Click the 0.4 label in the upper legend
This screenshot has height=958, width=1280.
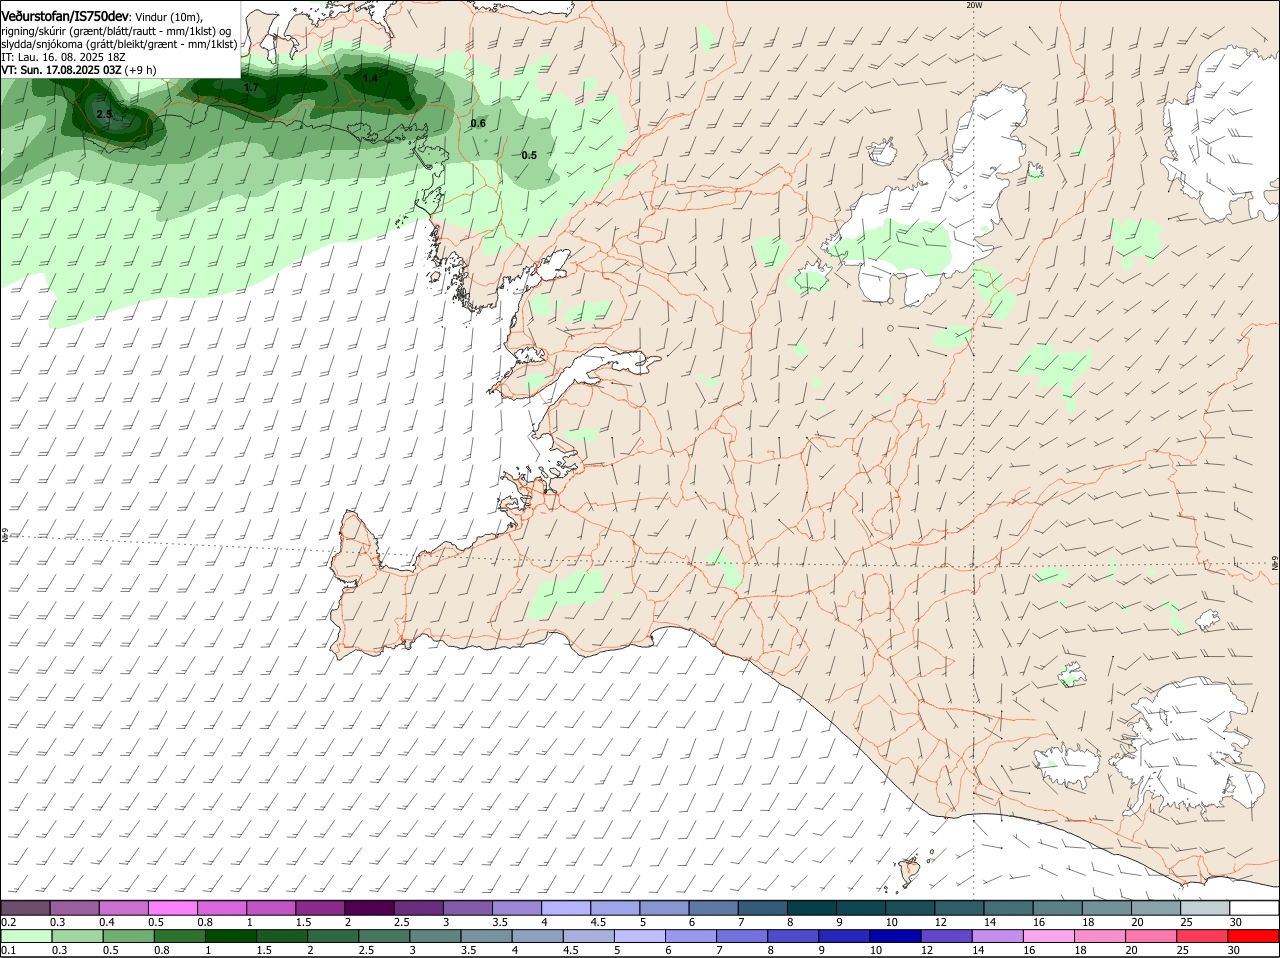click(x=107, y=921)
